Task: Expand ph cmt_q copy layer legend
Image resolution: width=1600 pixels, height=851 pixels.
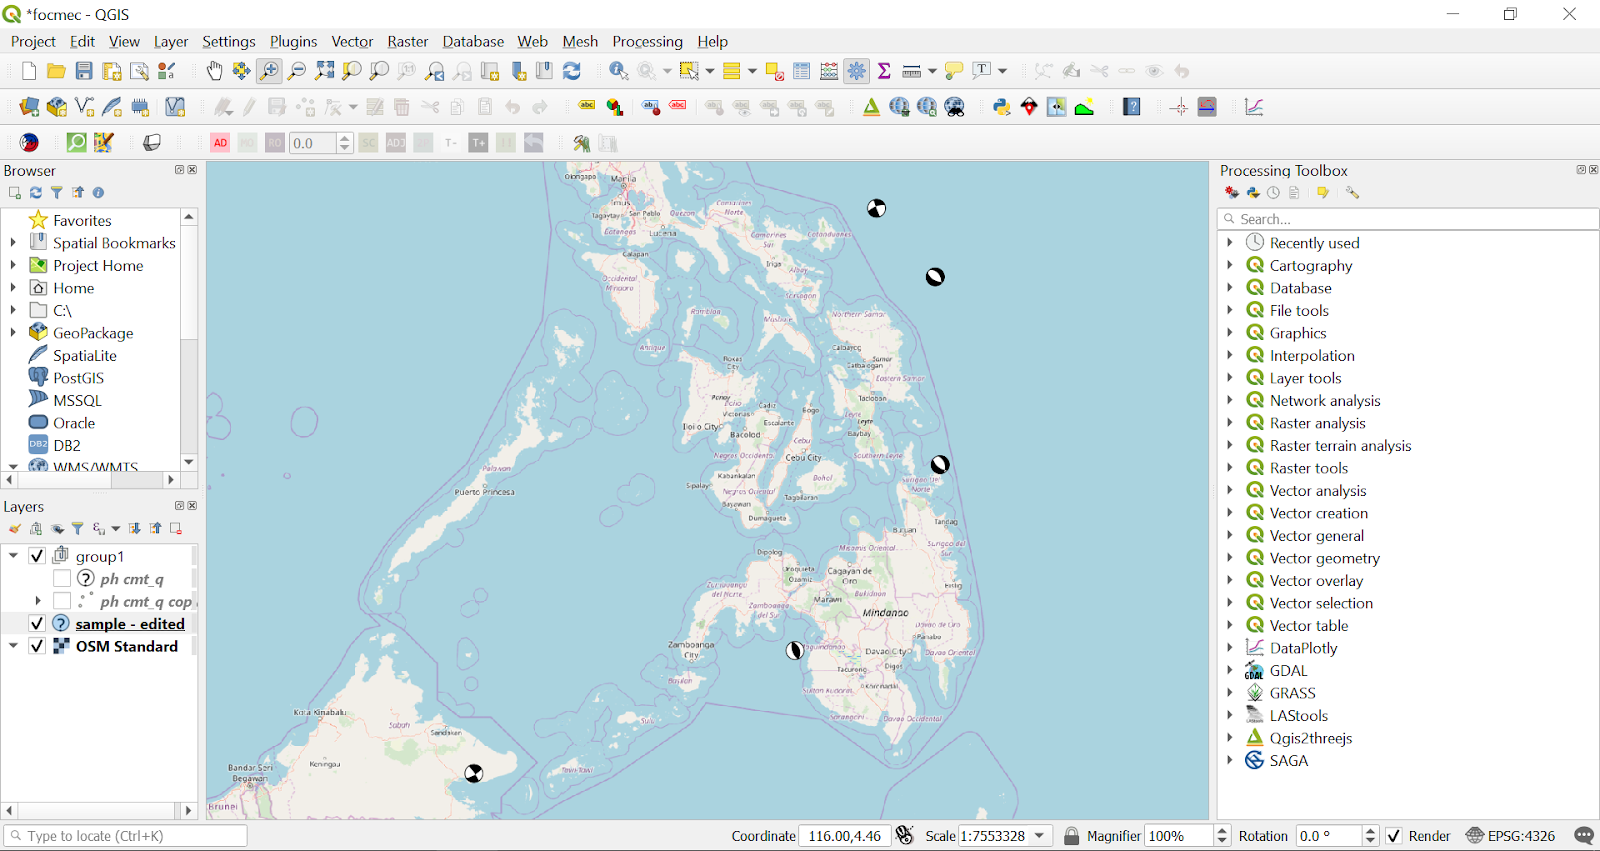Action: [38, 601]
